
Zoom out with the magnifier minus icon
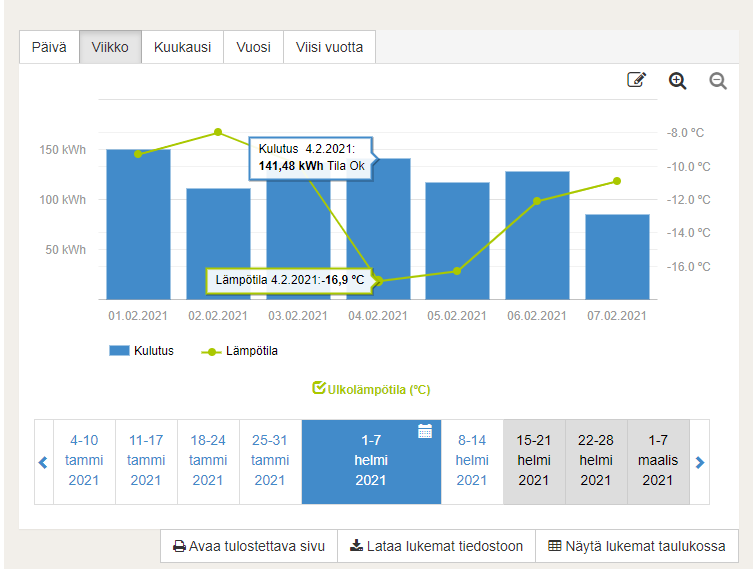tap(717, 81)
